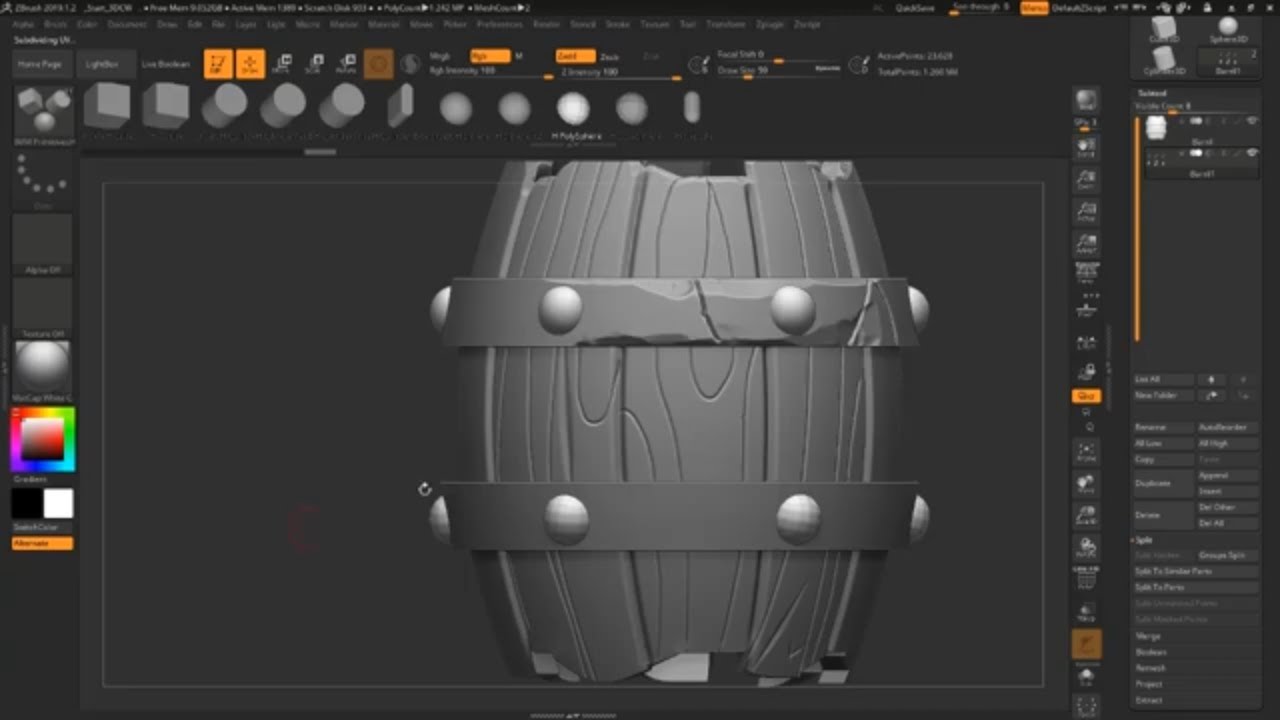Select the Scale transform icon

314,65
